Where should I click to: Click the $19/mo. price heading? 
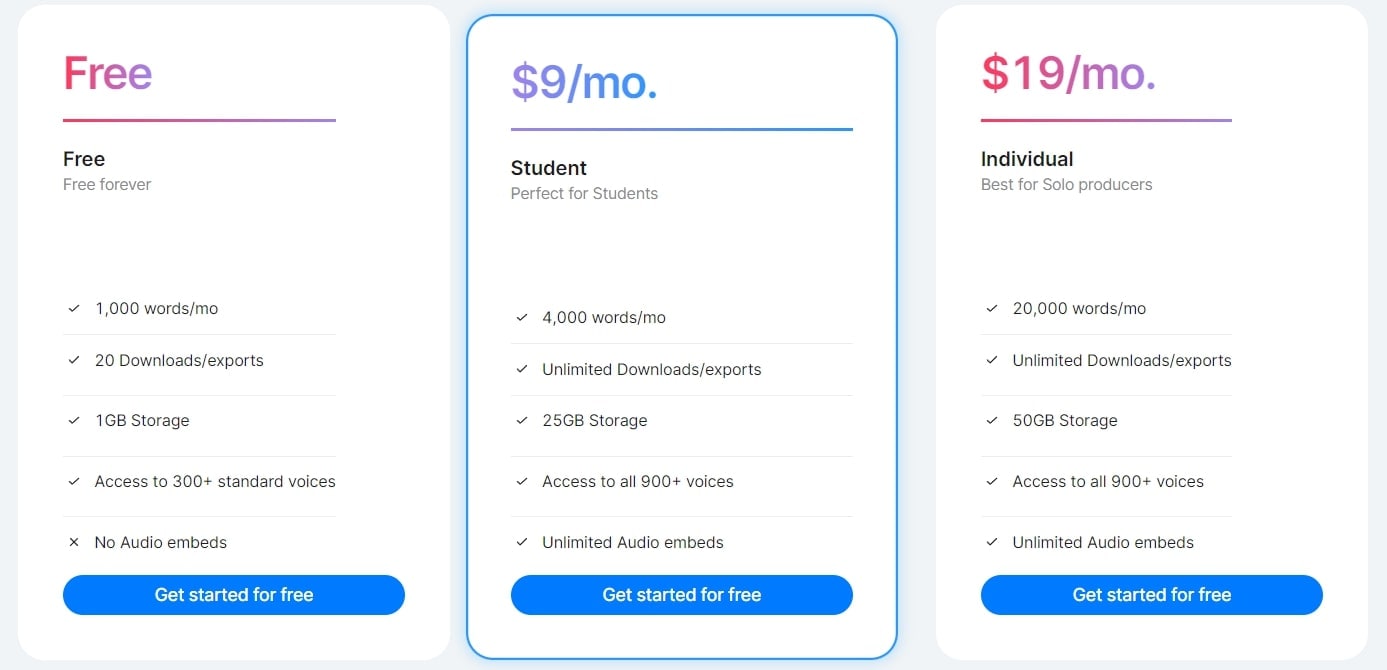click(x=1068, y=74)
